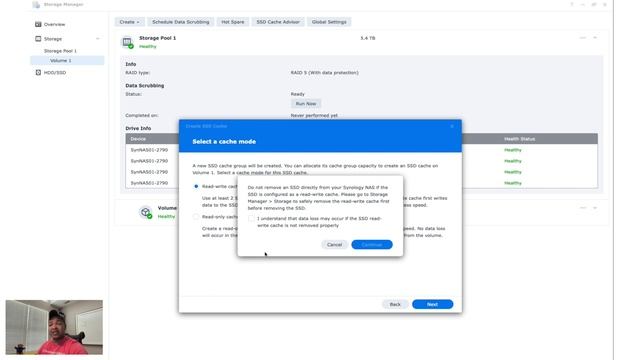Select the Read-write cache radio button
The width and height of the screenshot is (640, 360).
196,186
